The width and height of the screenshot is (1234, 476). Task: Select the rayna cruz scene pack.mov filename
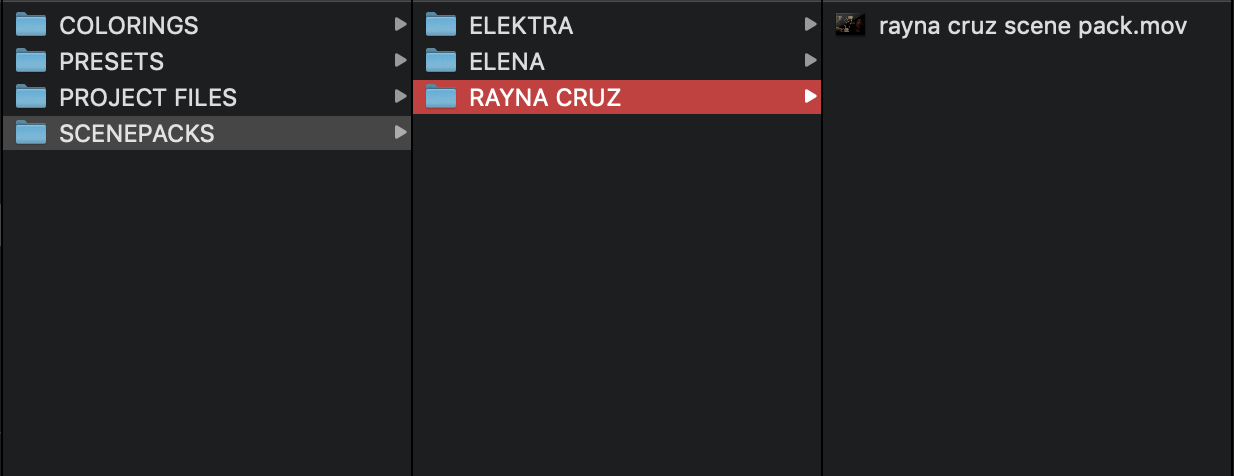(x=1032, y=25)
